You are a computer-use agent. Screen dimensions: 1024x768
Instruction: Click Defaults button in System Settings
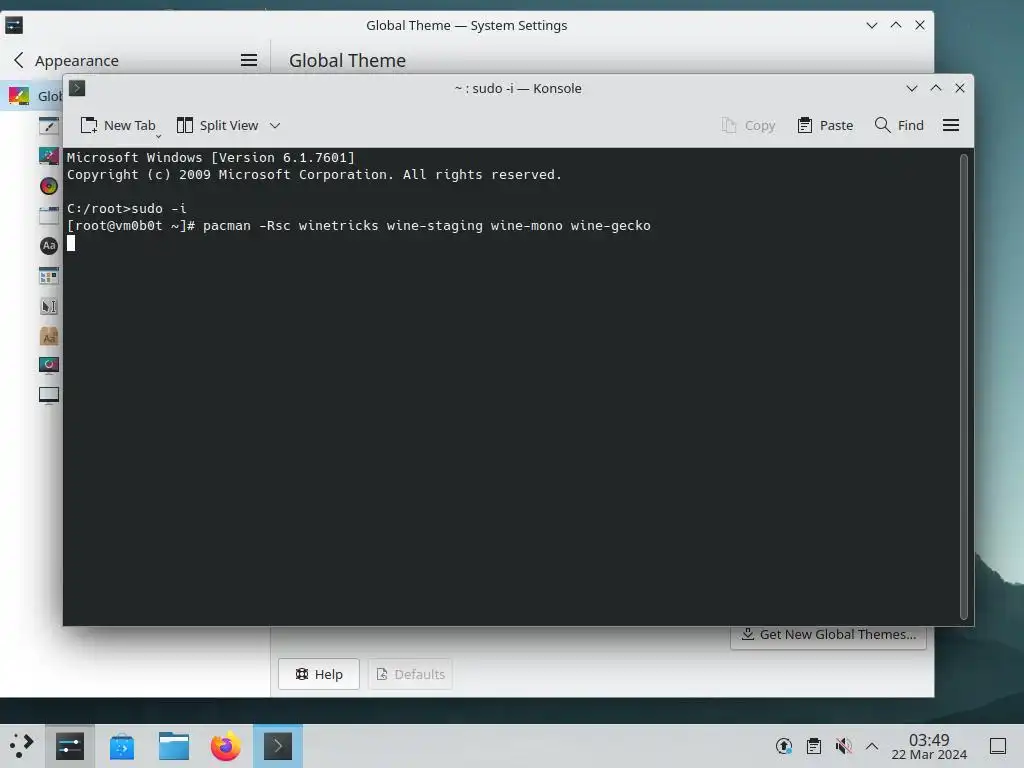410,674
